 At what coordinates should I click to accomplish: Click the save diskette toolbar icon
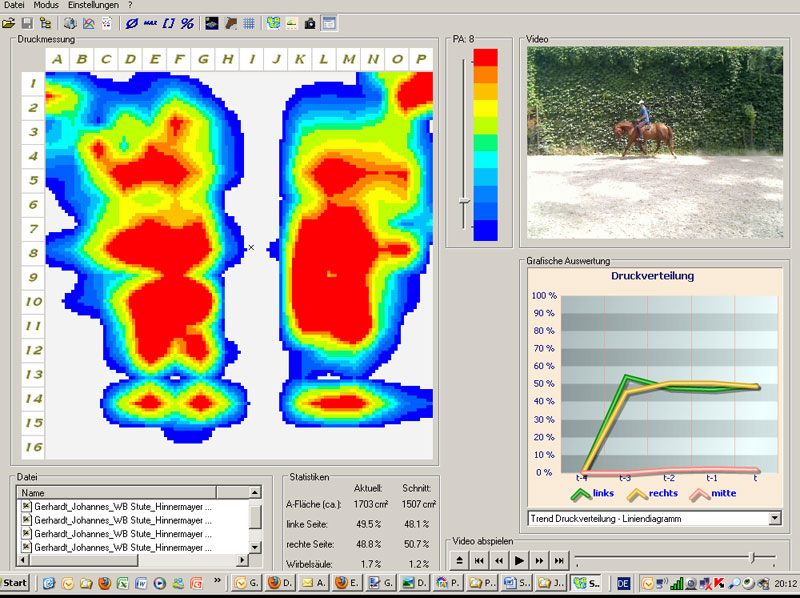(27, 22)
